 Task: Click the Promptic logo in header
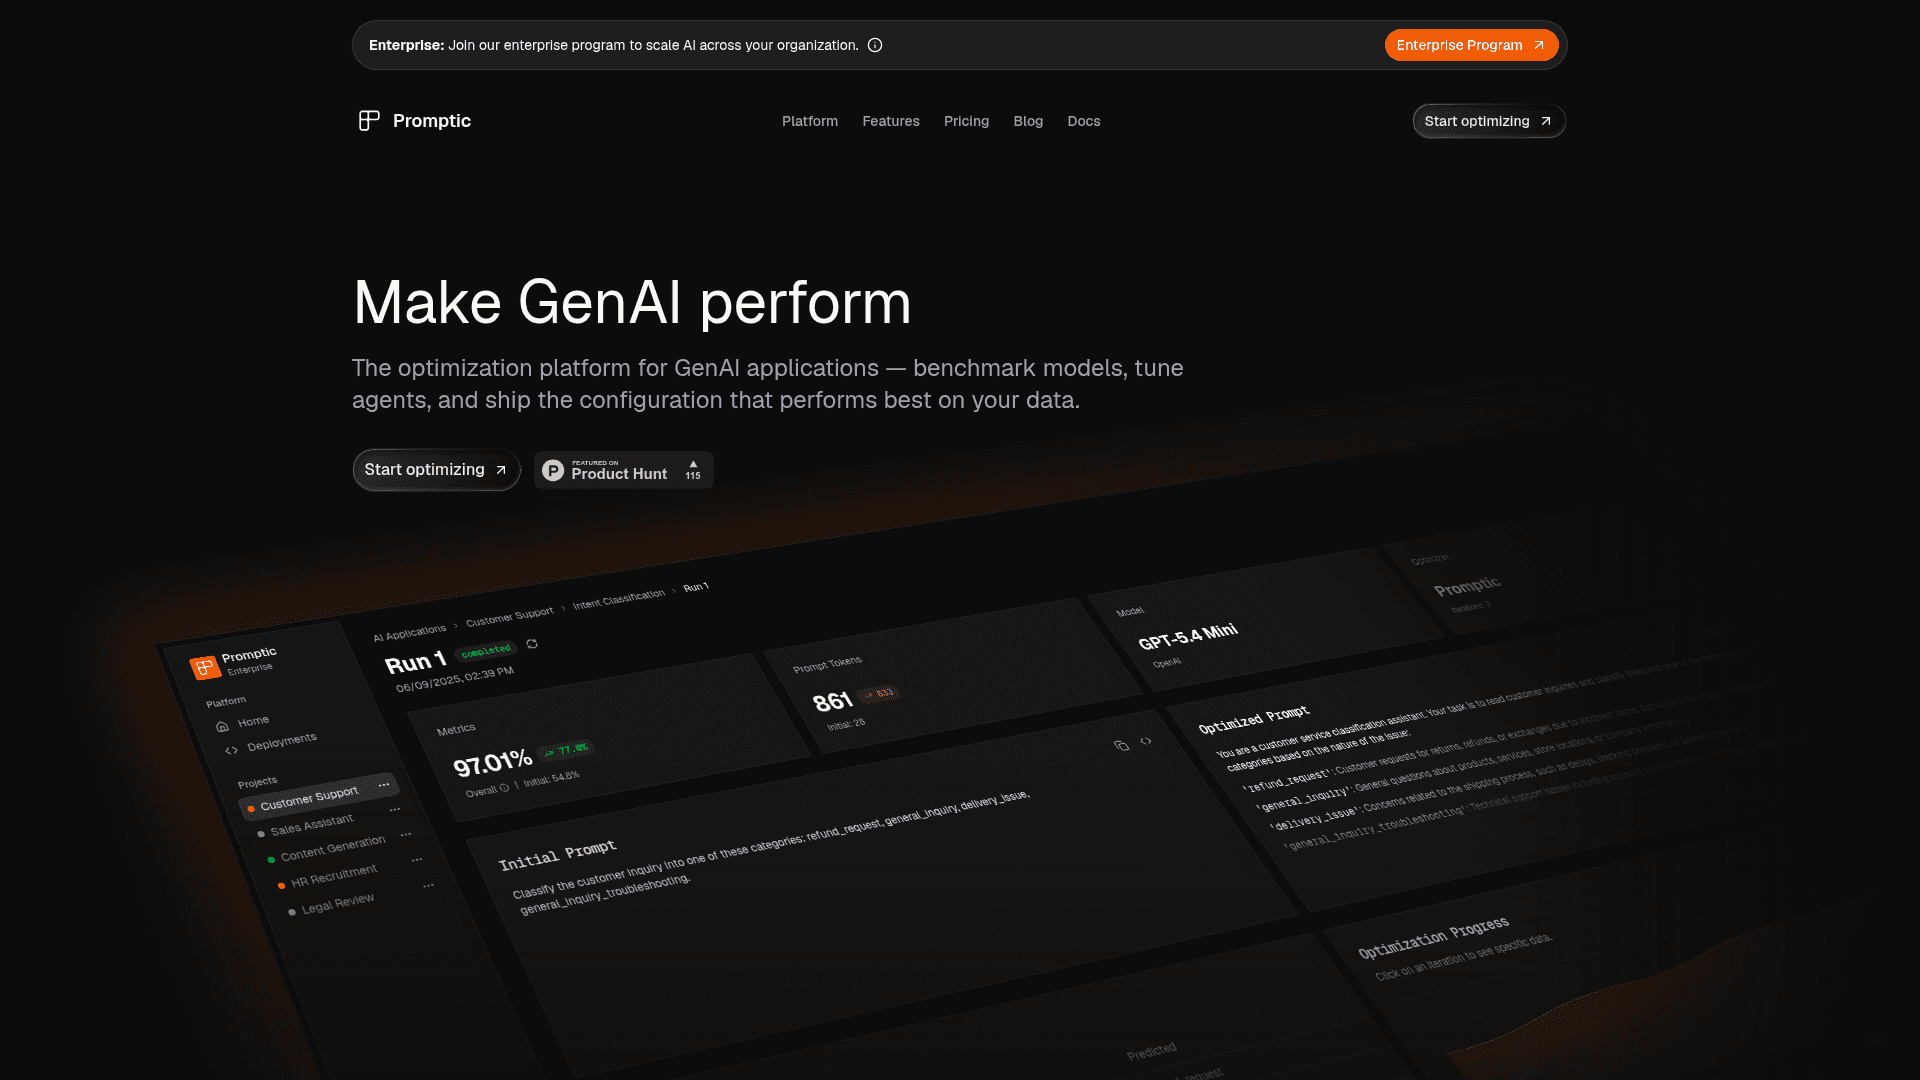point(414,121)
